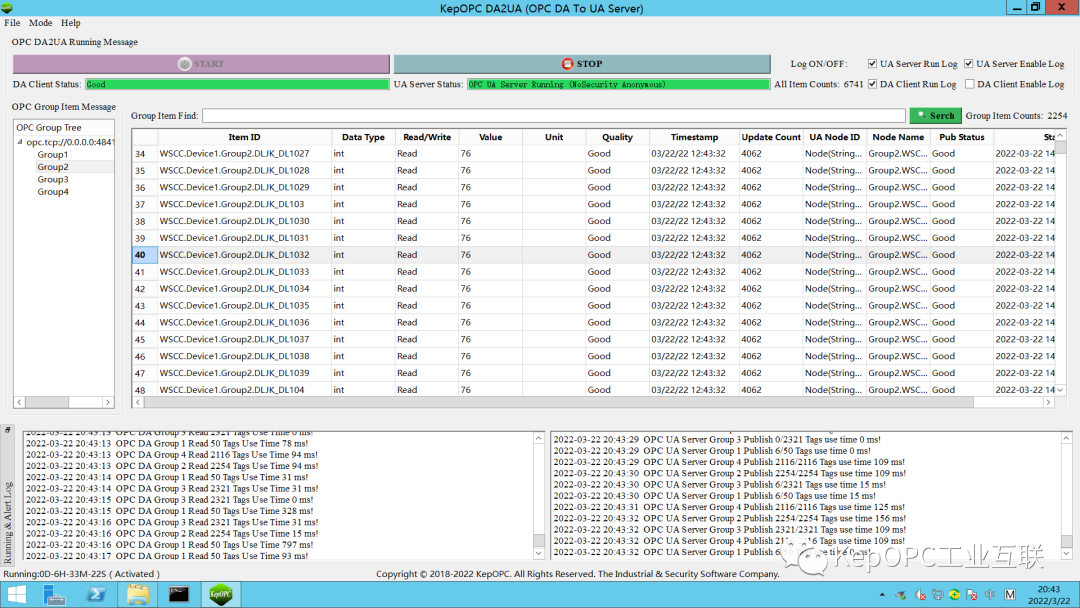The width and height of the screenshot is (1080, 608).
Task: Click the KepOPC app icon in title bar
Action: (7, 8)
